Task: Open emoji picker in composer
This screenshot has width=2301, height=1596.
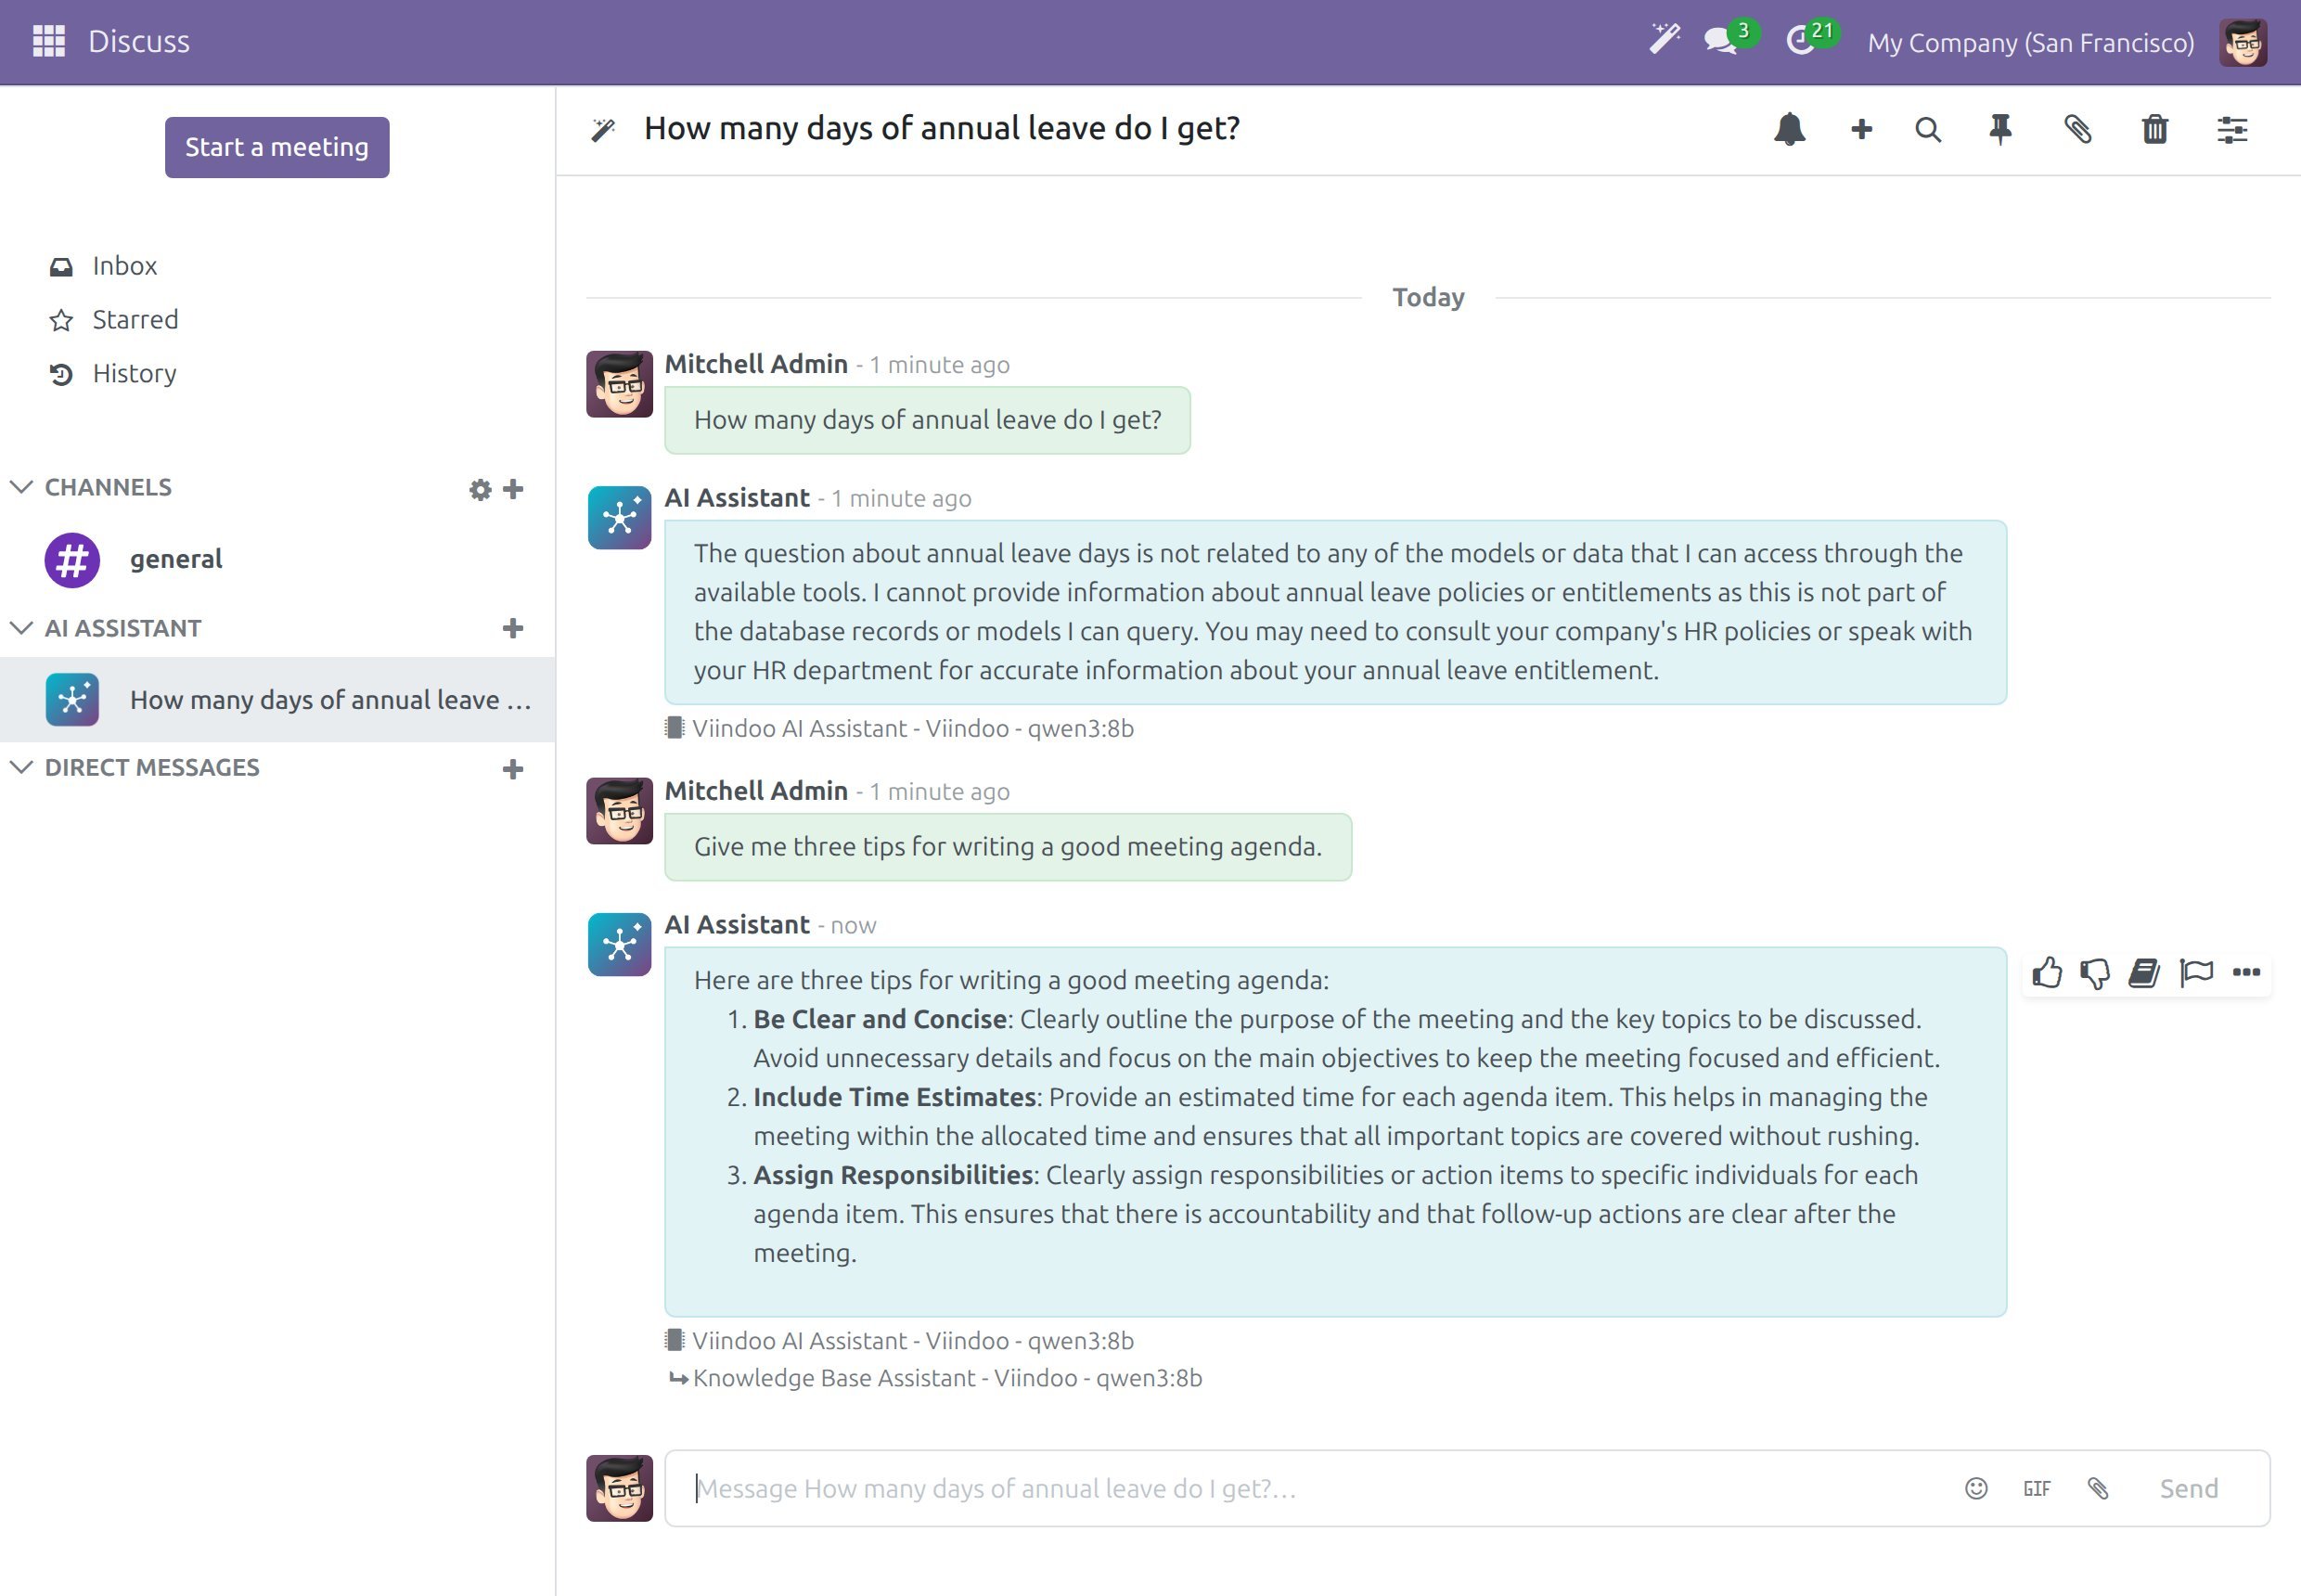Action: coord(1976,1489)
